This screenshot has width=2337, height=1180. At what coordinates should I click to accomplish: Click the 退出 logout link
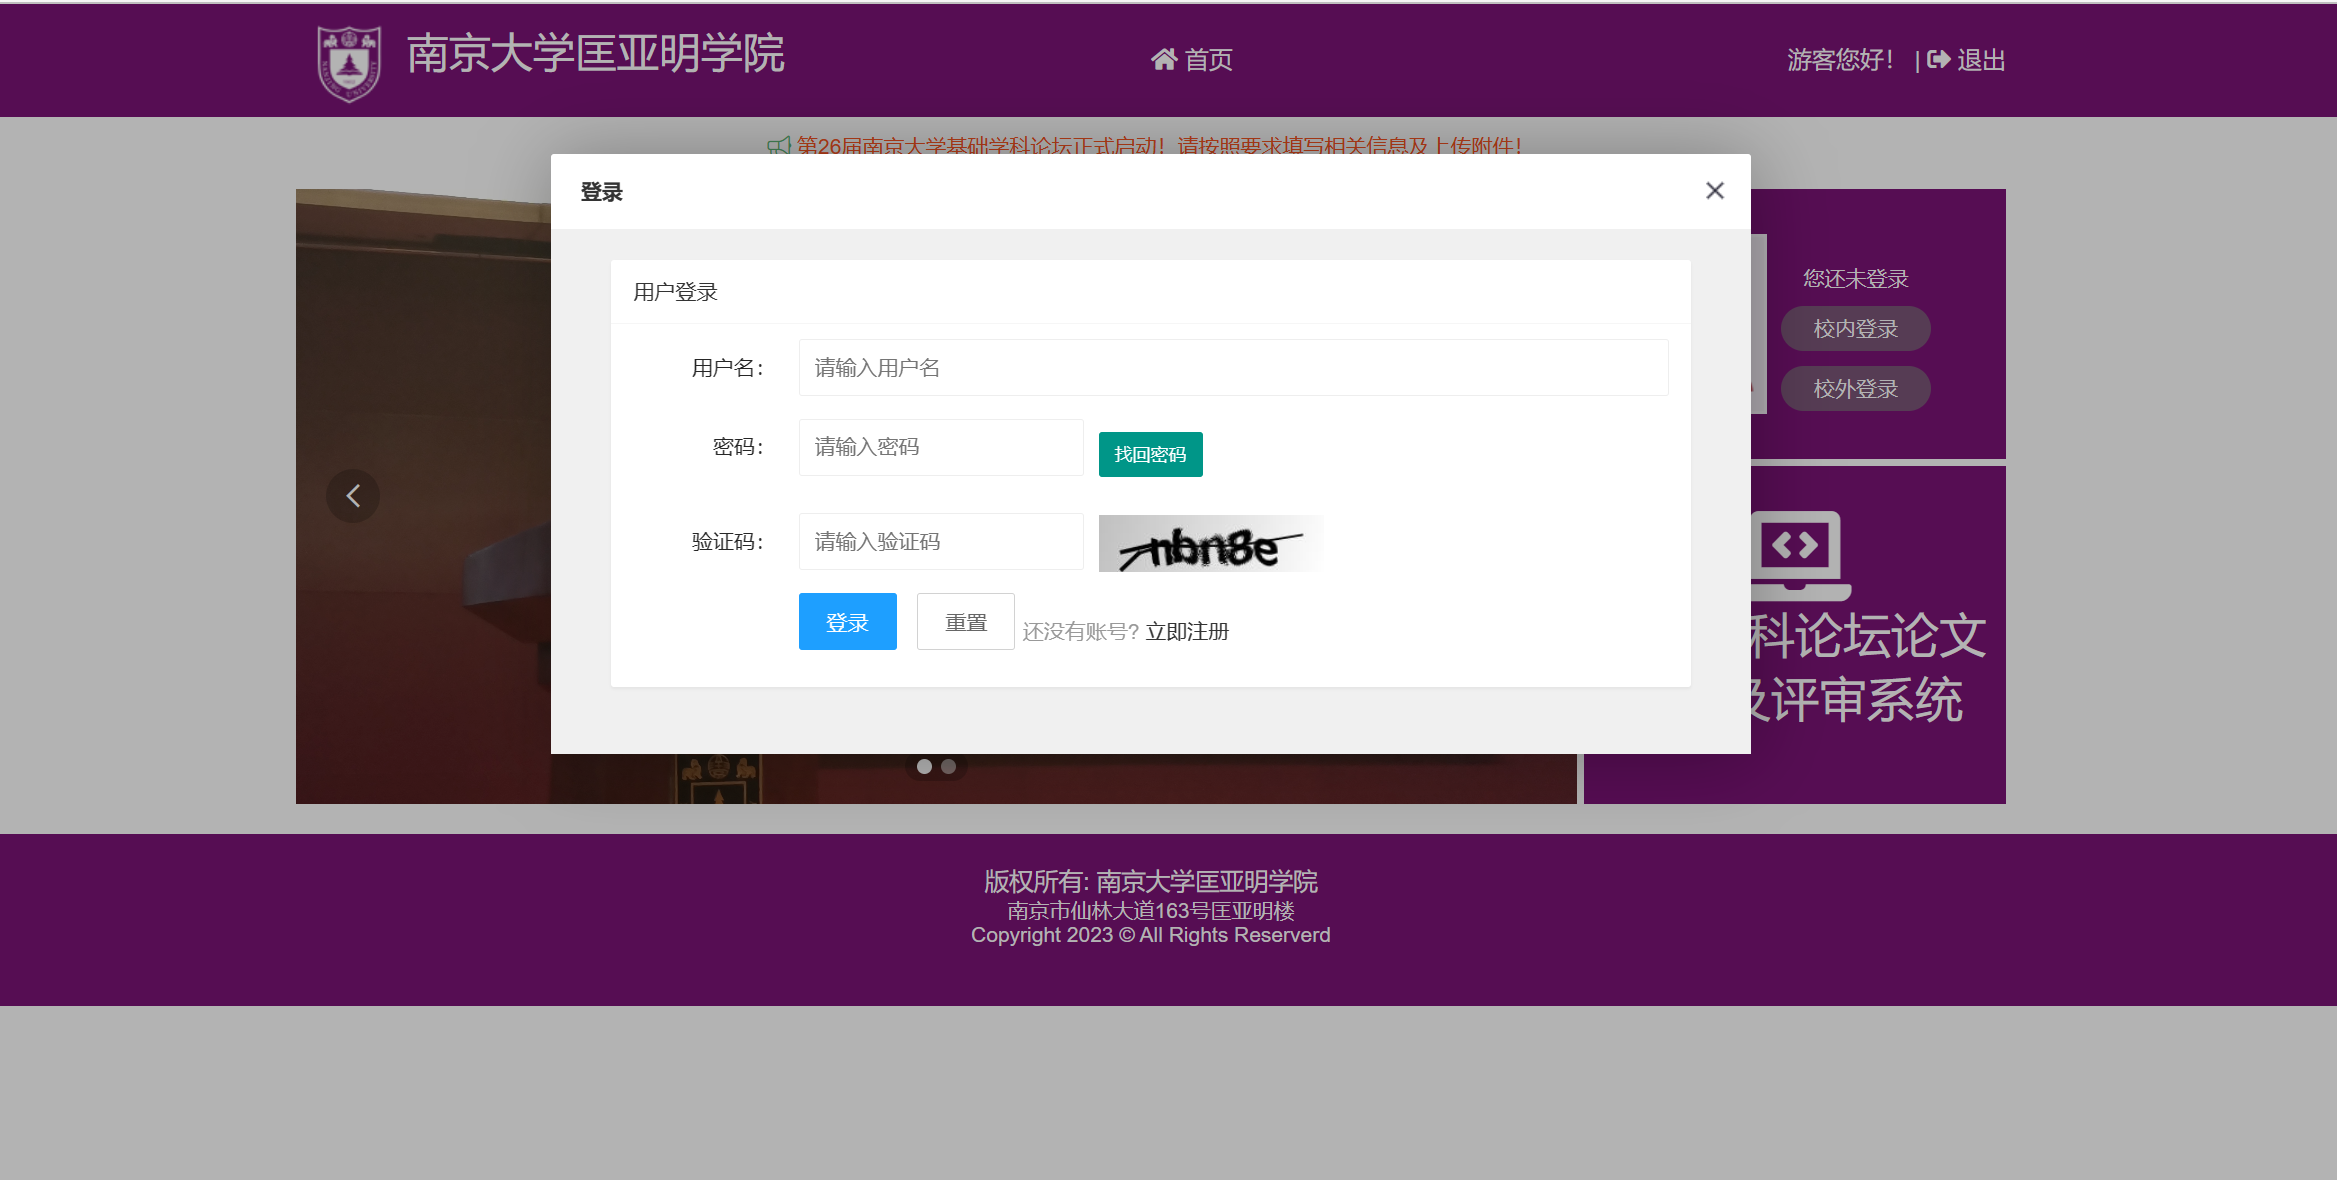tap(1980, 60)
